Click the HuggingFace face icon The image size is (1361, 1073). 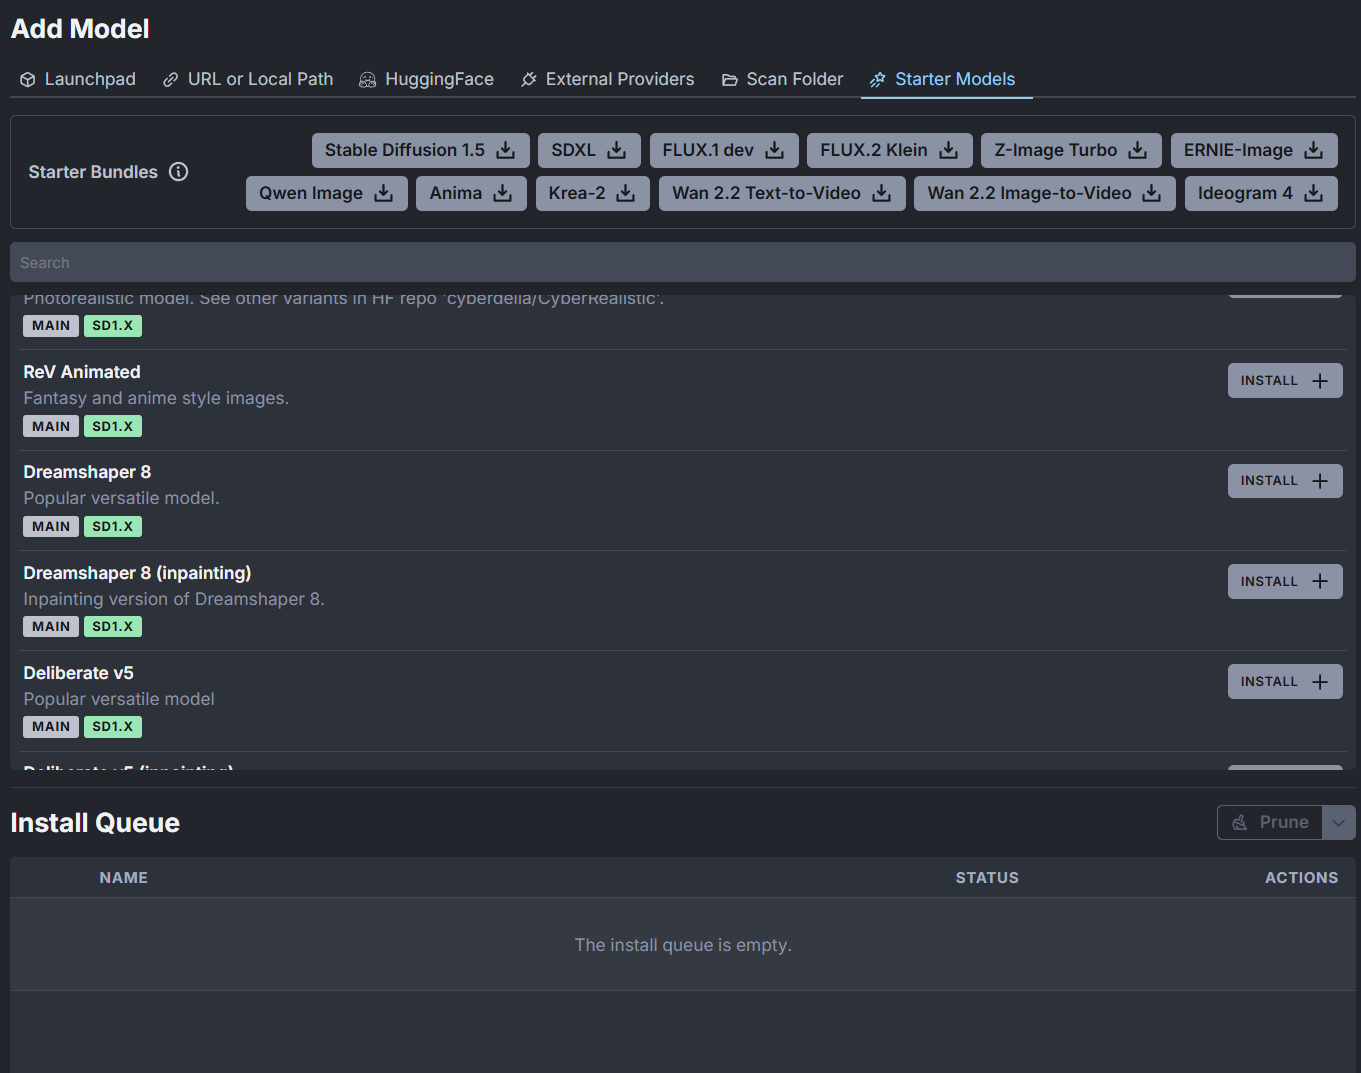pyautogui.click(x=368, y=80)
